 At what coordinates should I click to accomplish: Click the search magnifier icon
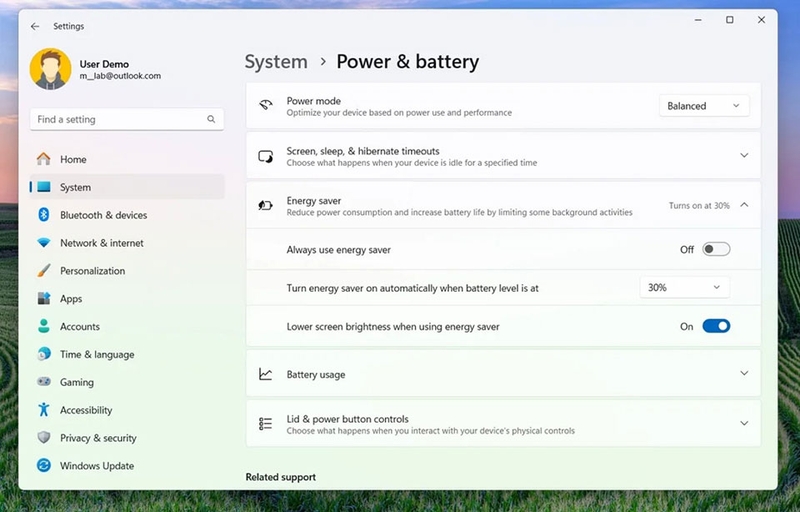[x=211, y=119]
